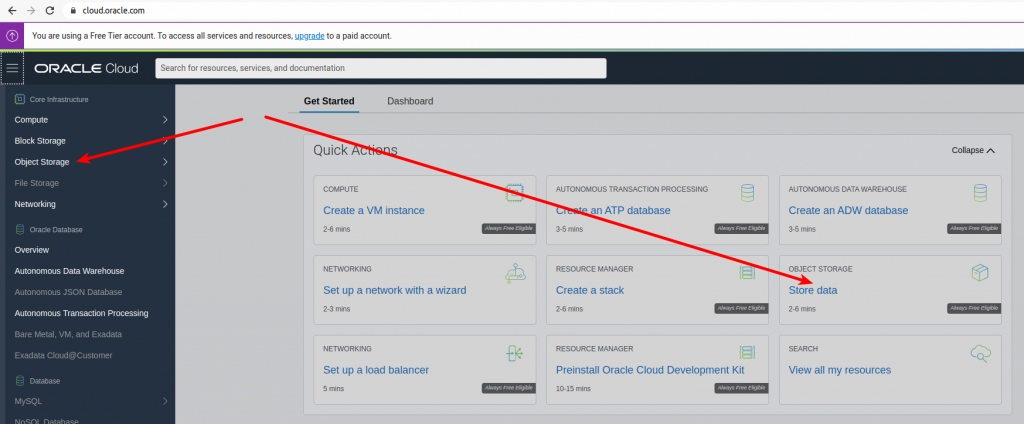Click the Create a stack link

point(590,290)
